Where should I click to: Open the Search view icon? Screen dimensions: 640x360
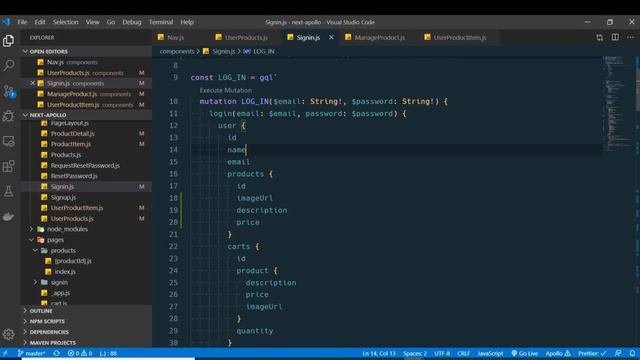point(9,65)
